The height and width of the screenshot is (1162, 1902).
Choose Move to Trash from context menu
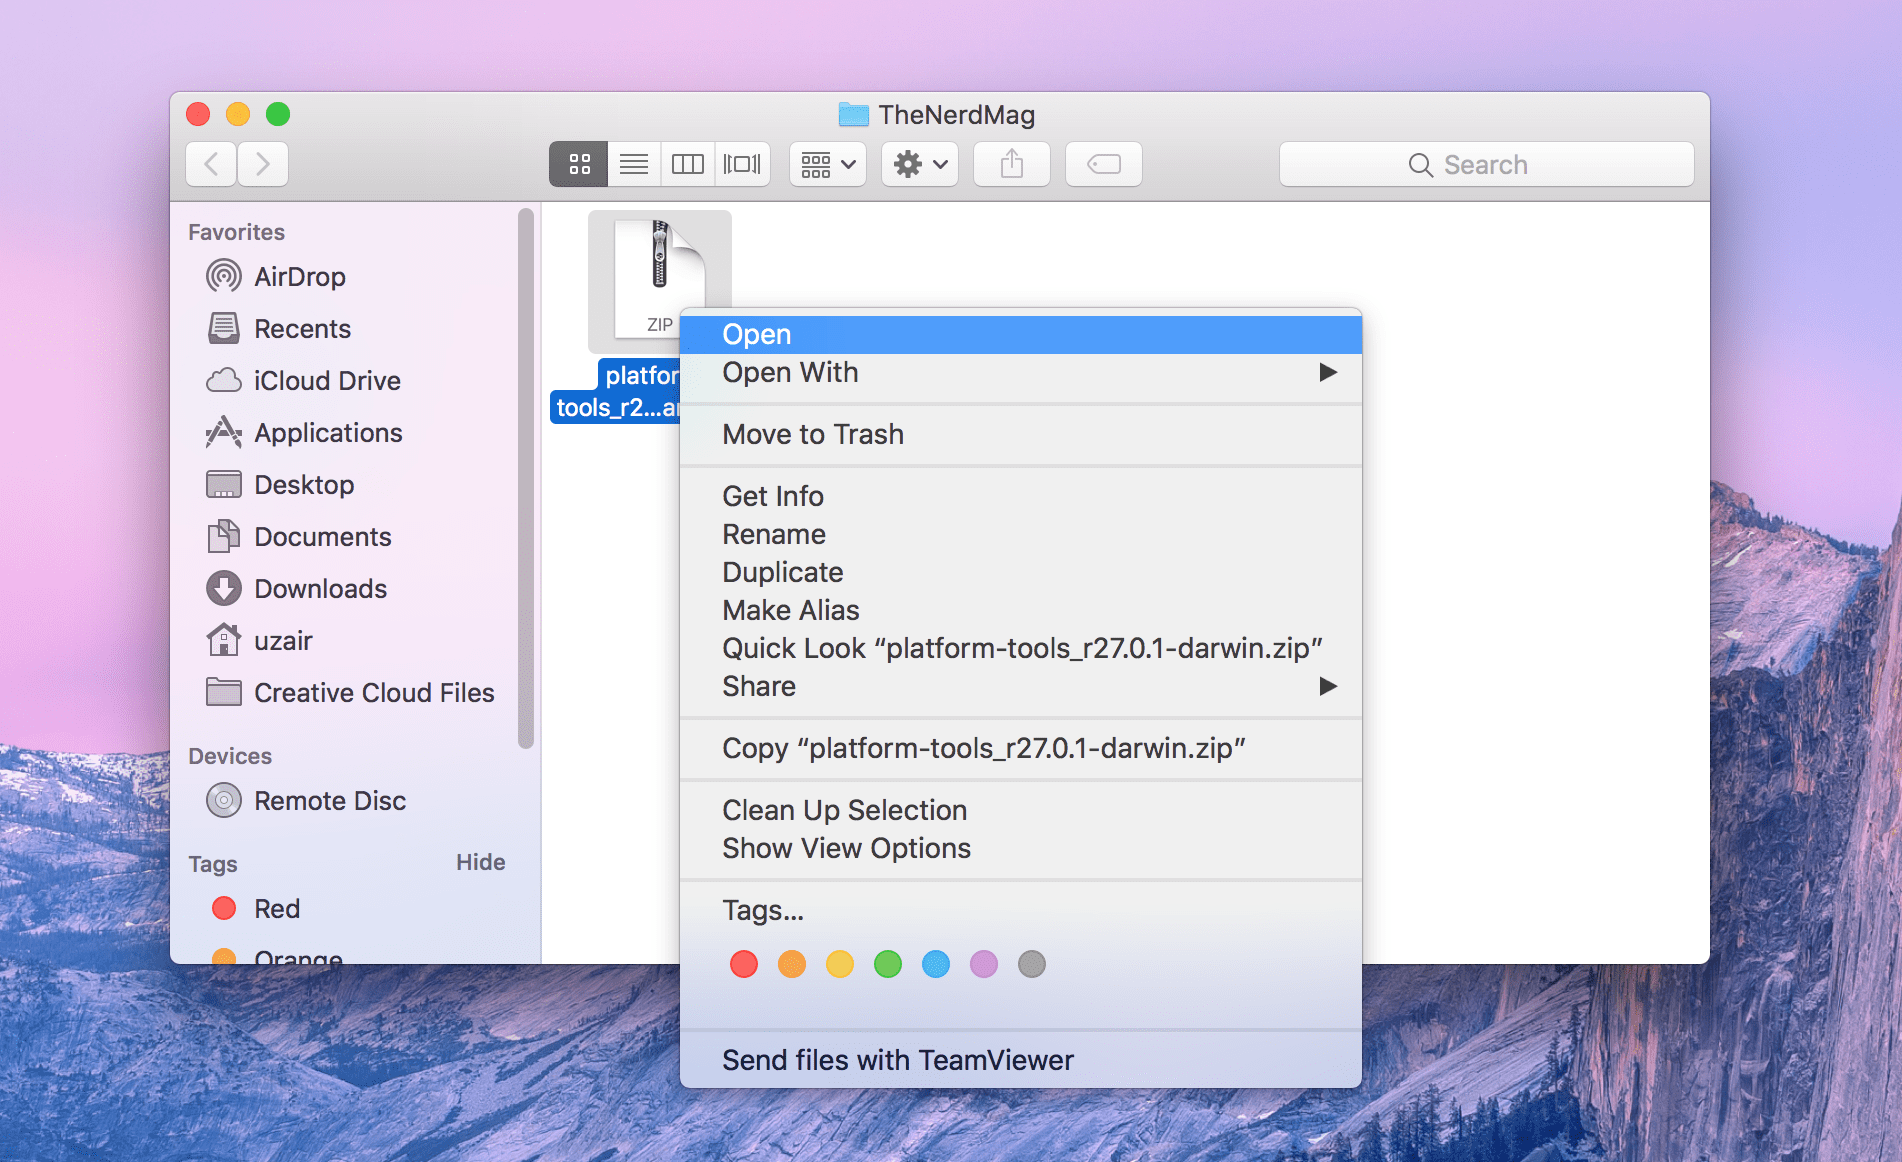[x=813, y=435]
